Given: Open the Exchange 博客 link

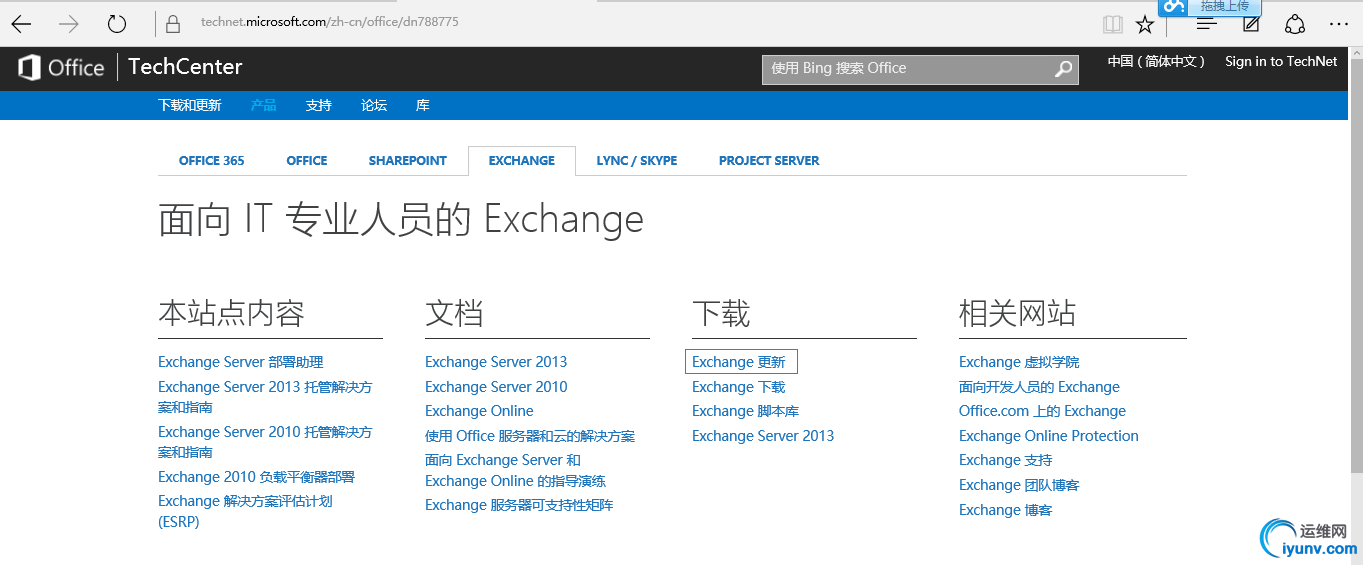Looking at the screenshot, I should pos(1006,510).
